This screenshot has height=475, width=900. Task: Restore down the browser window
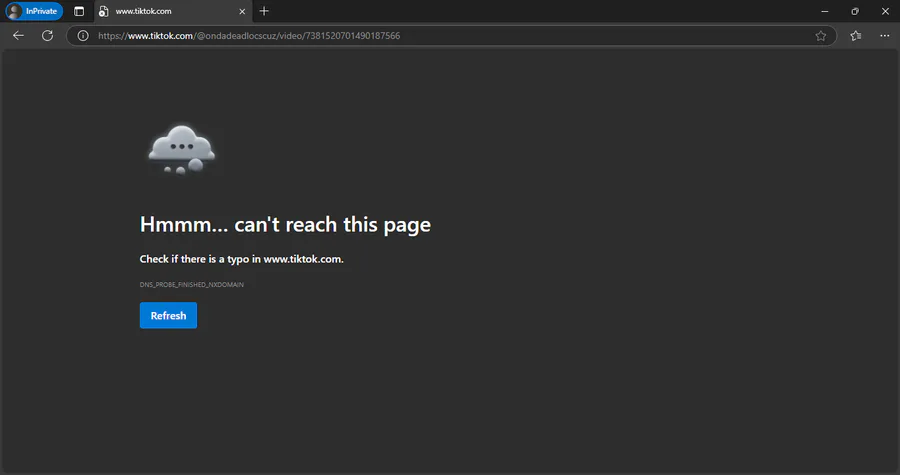click(855, 11)
